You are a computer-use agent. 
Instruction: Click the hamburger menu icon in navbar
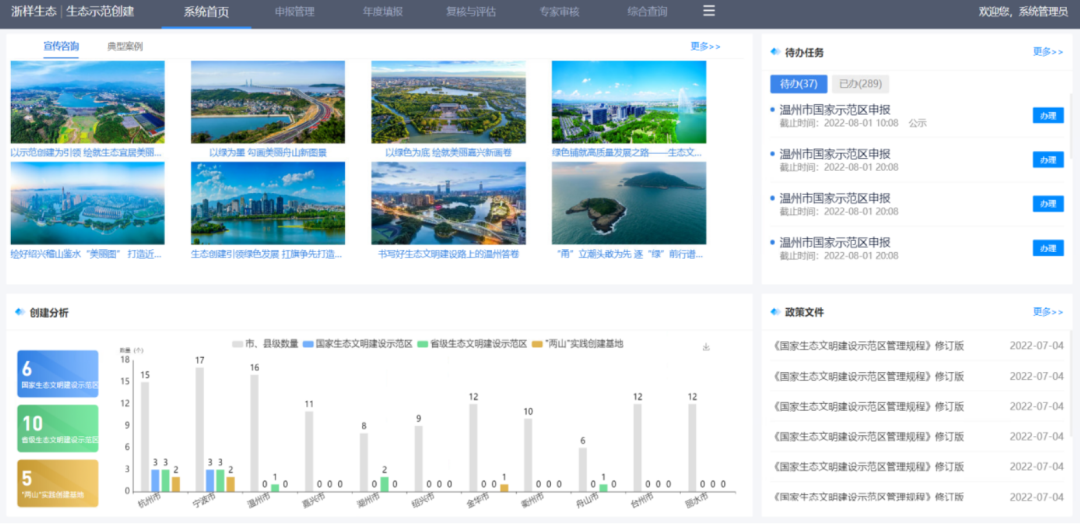pos(709,11)
